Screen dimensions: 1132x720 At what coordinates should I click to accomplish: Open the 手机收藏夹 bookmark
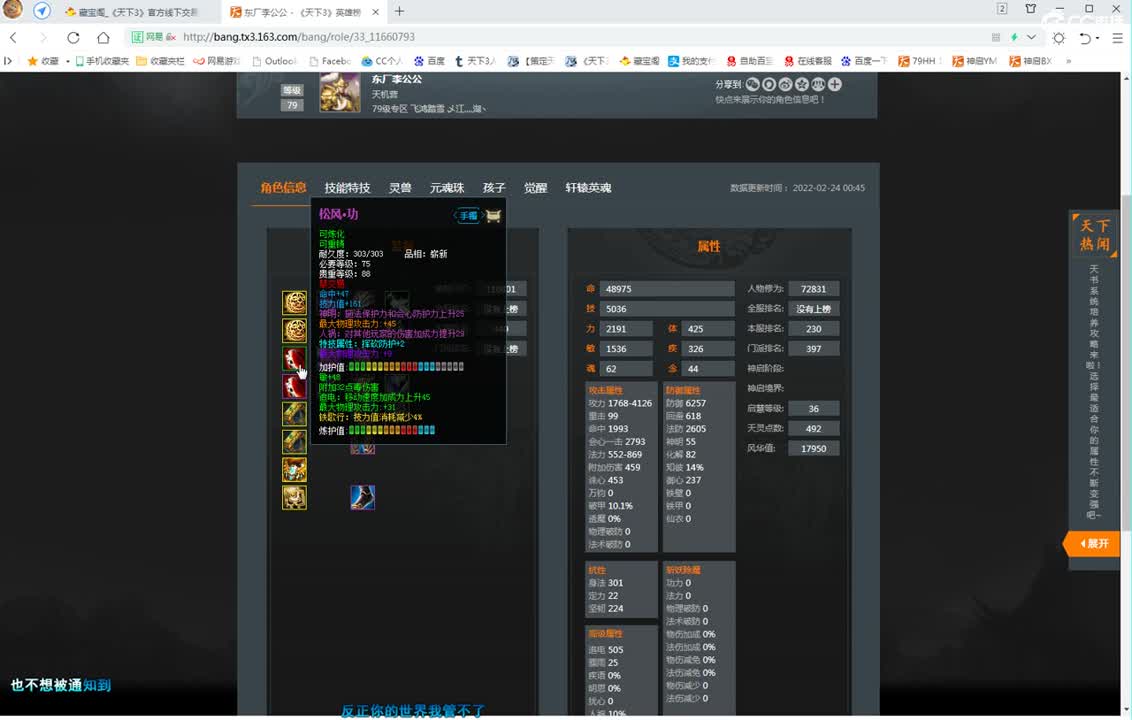pos(102,61)
